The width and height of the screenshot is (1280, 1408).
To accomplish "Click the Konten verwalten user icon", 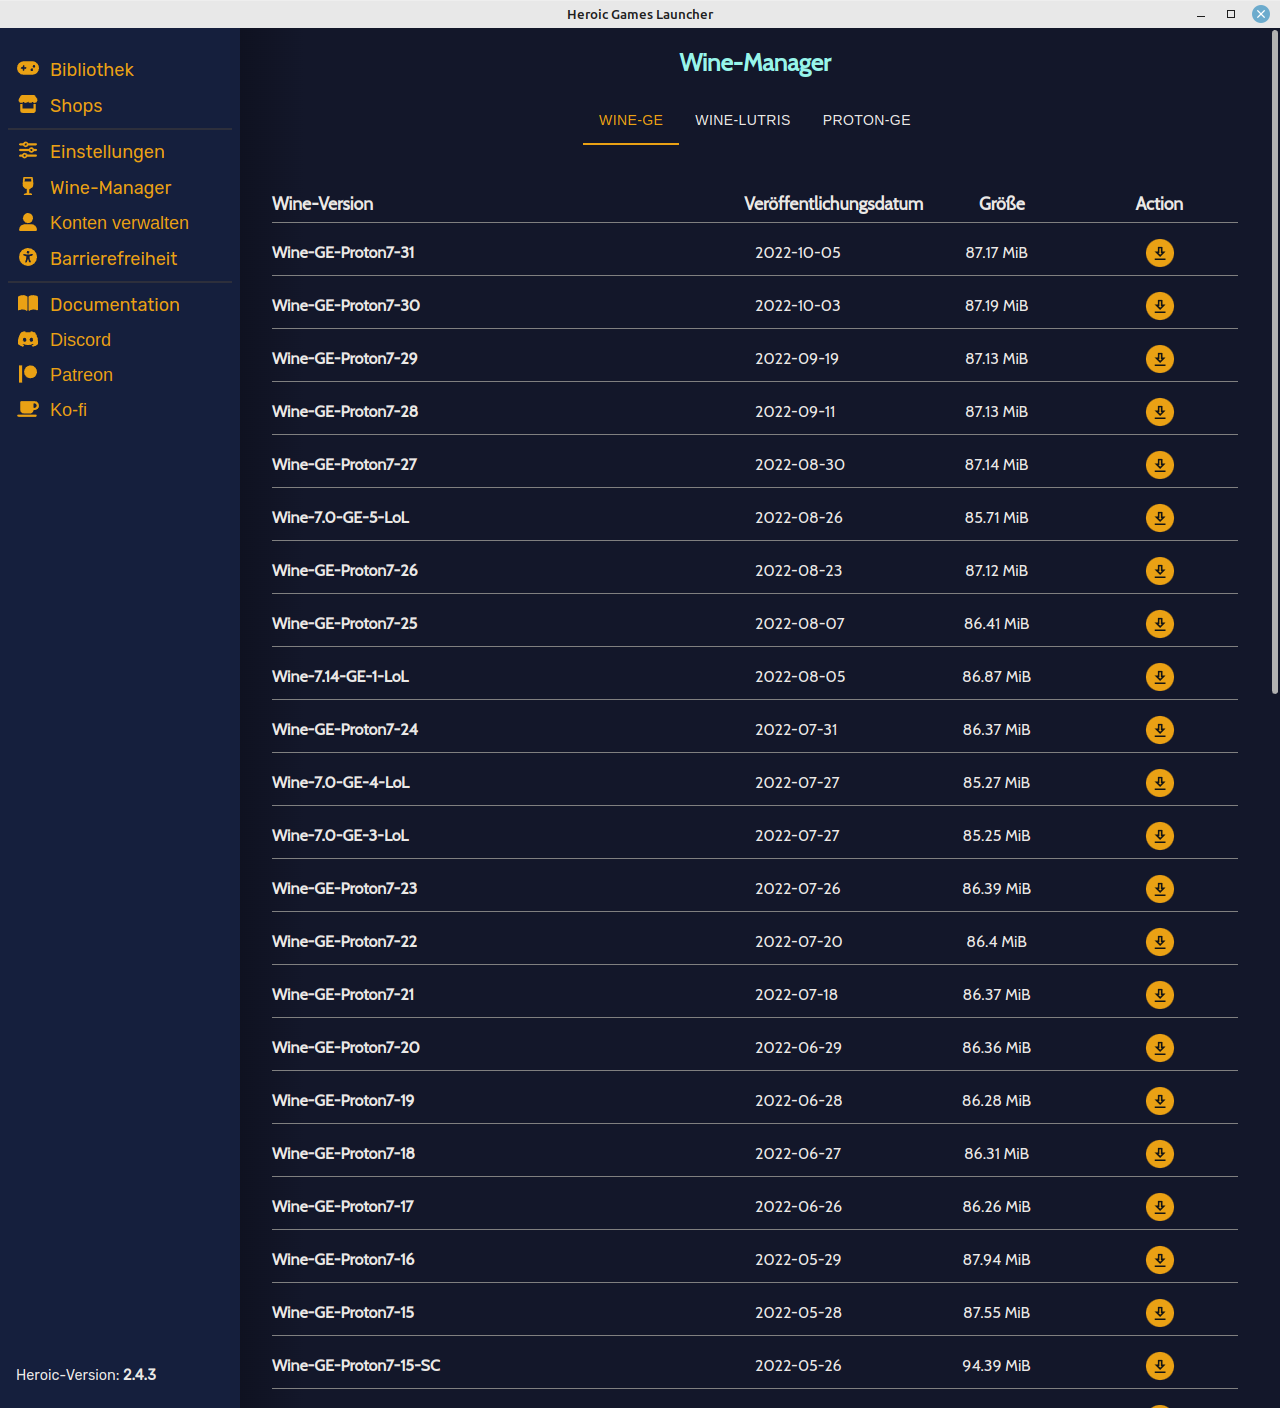I will (28, 222).
